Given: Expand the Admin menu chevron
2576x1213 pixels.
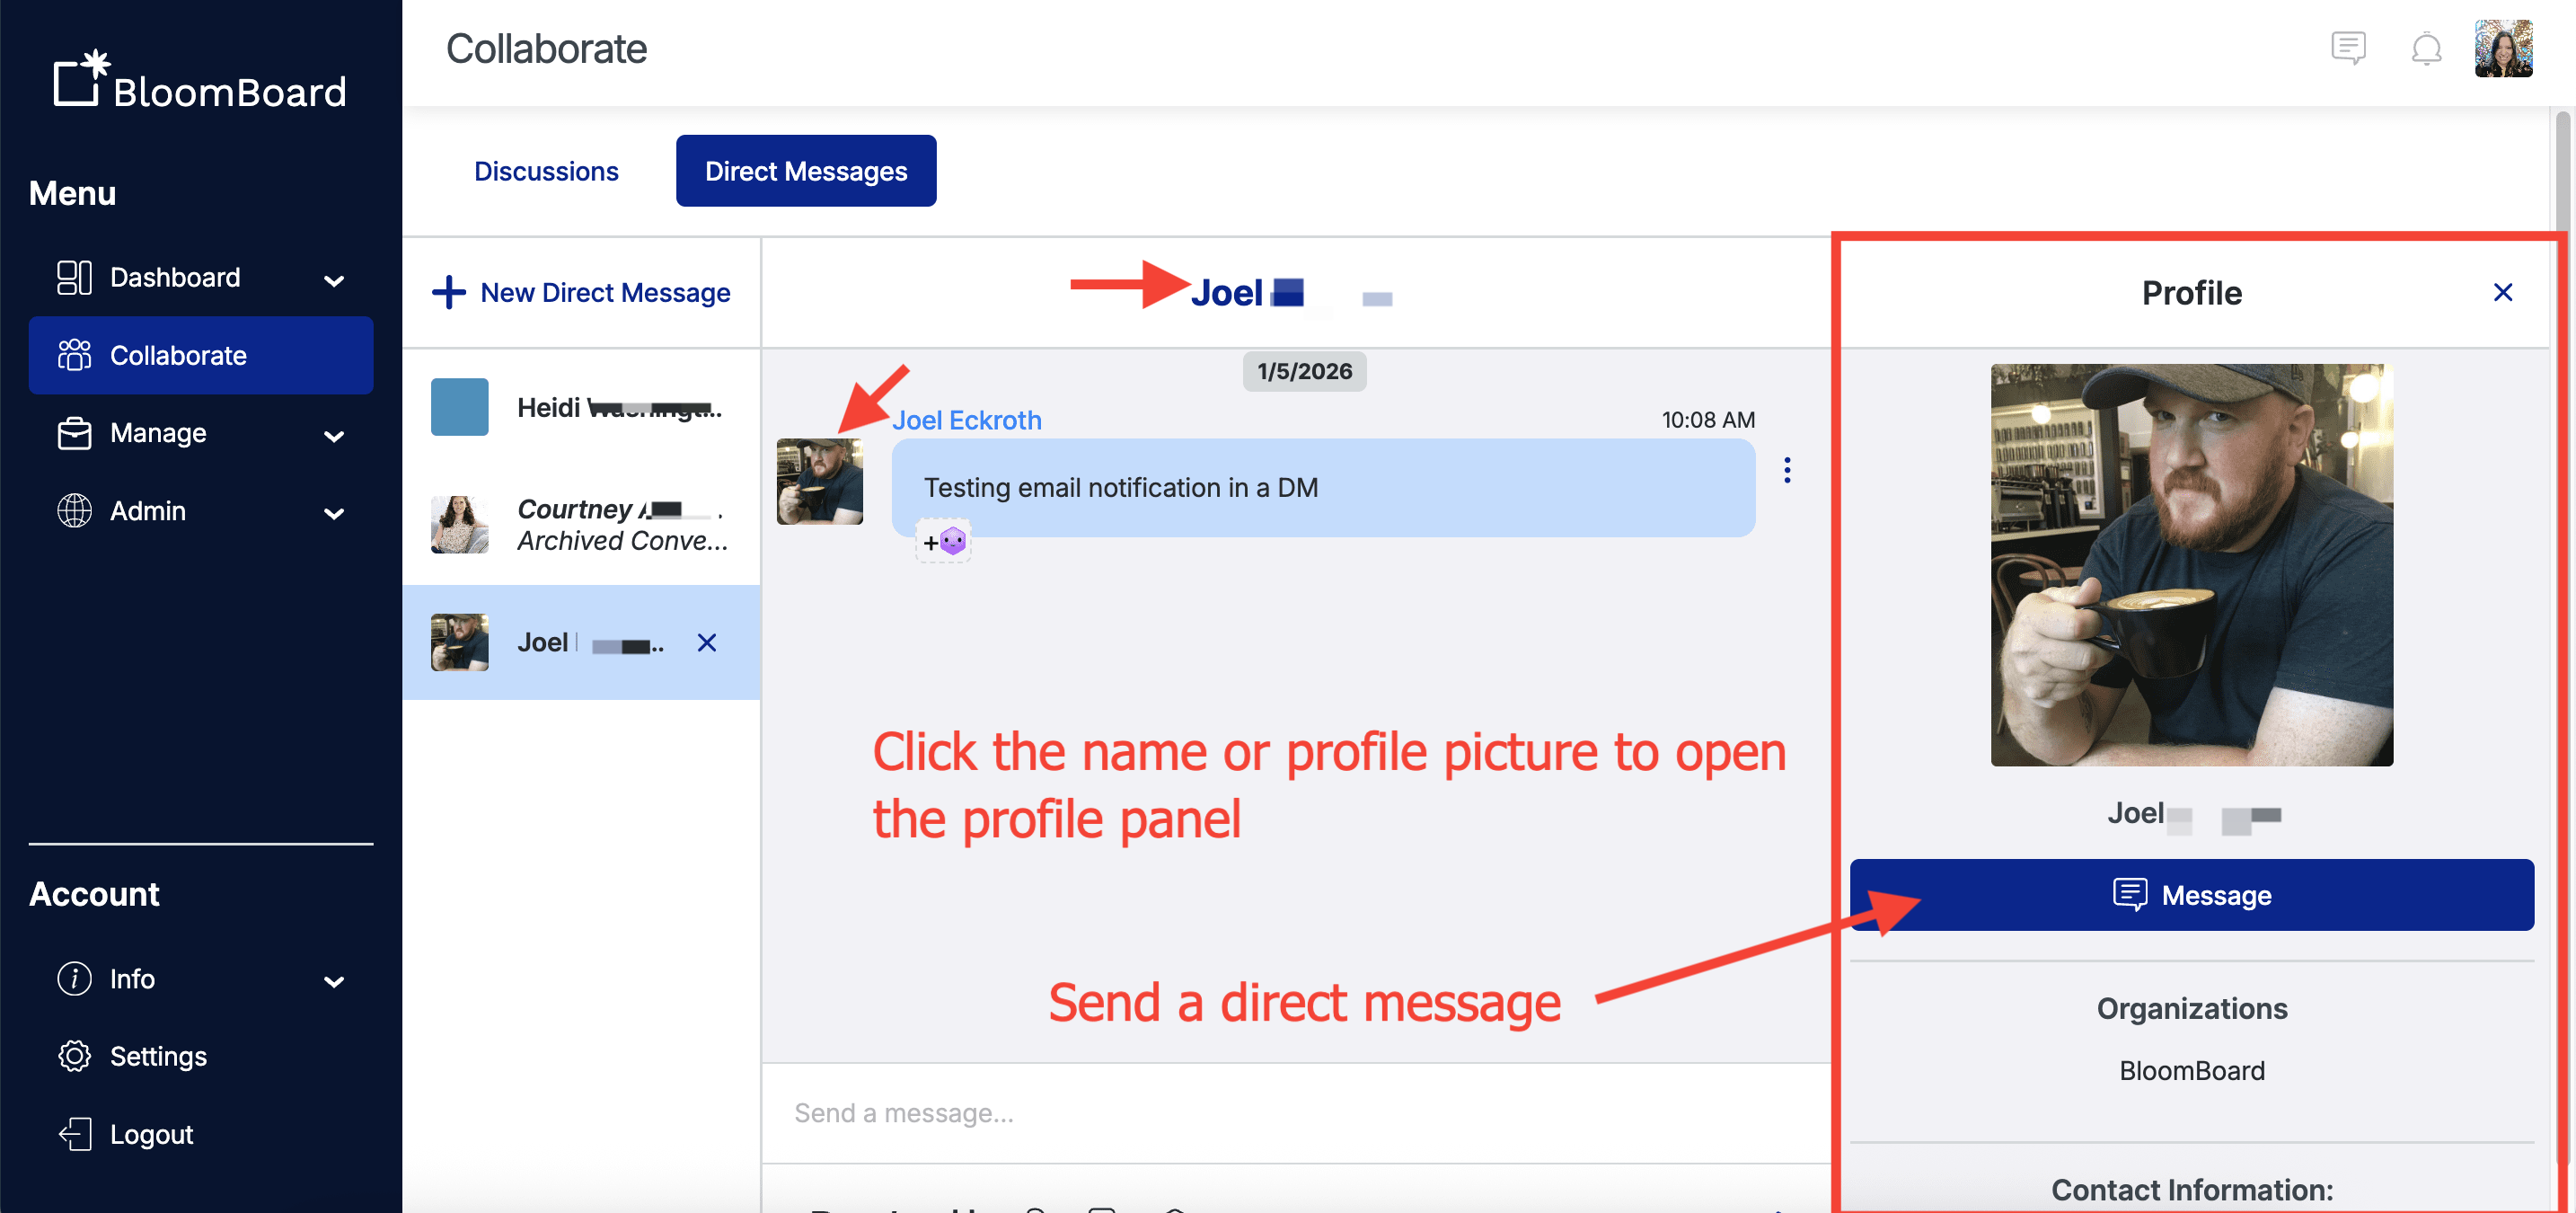Looking at the screenshot, I should pos(334,514).
